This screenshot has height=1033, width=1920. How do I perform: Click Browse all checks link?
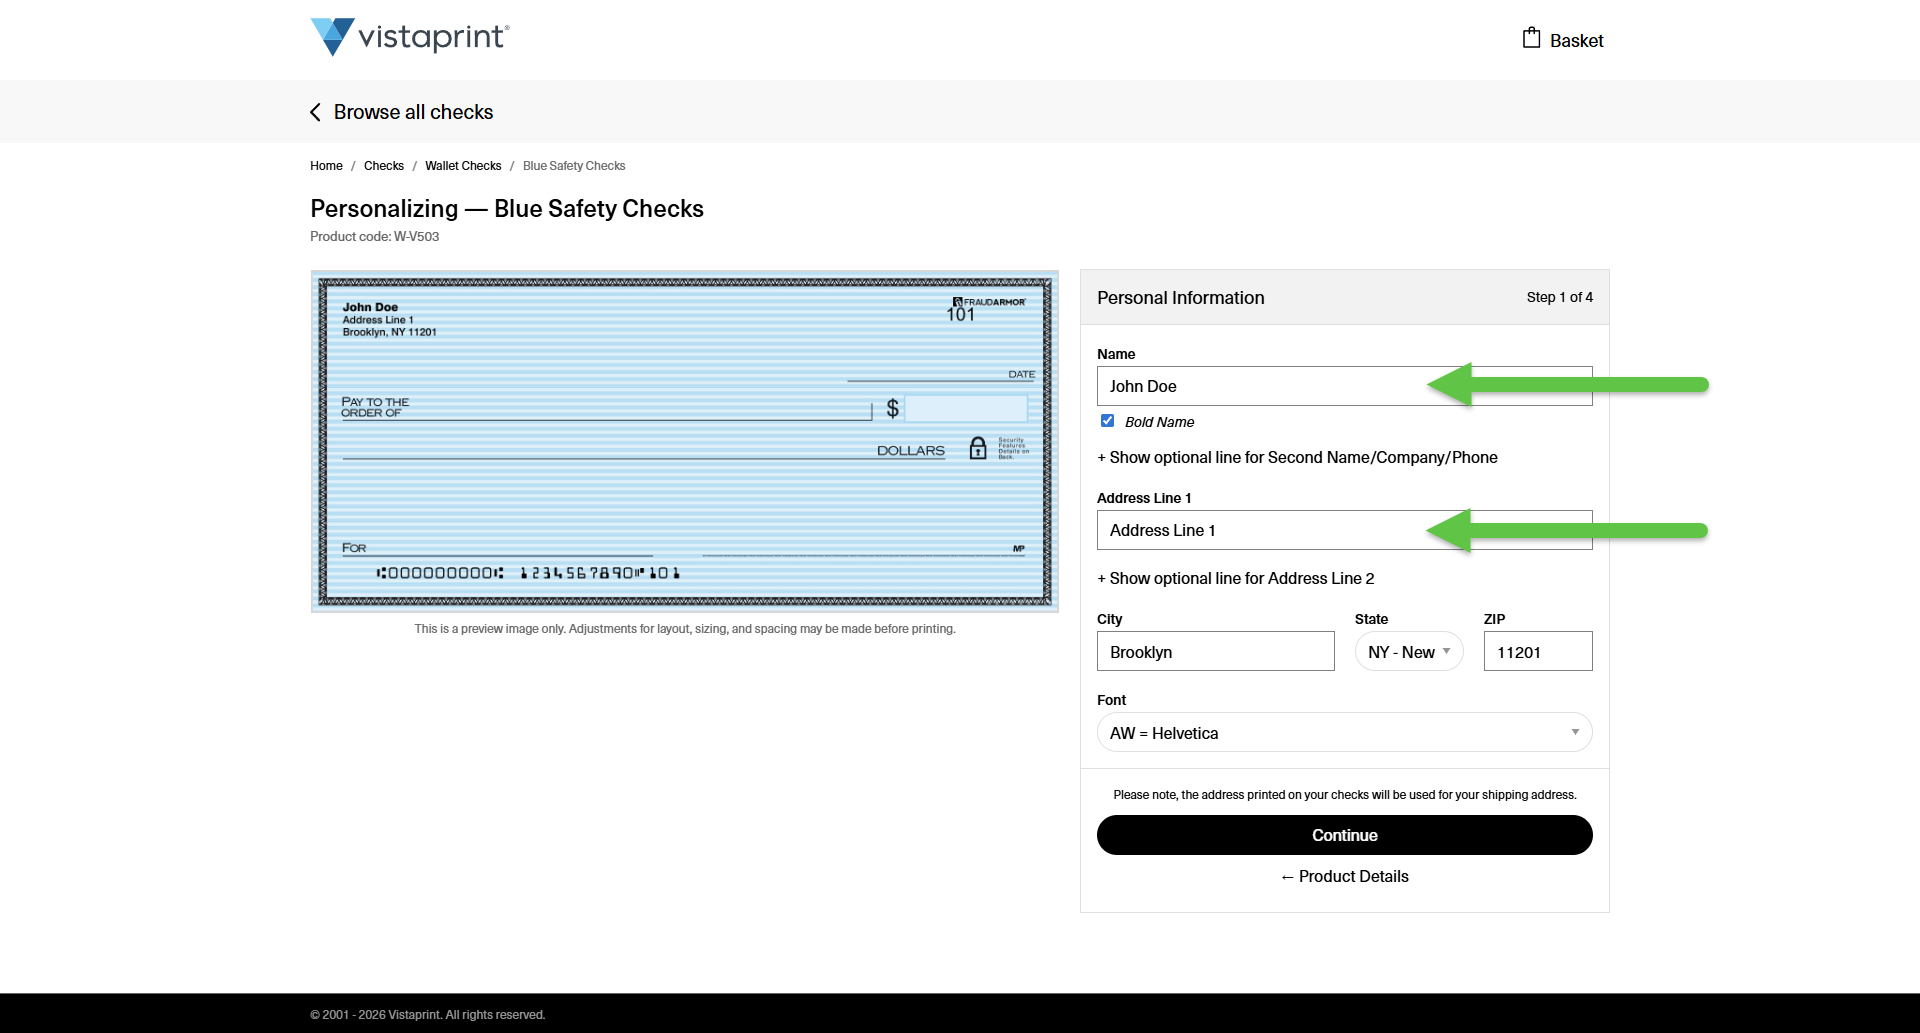coord(413,112)
